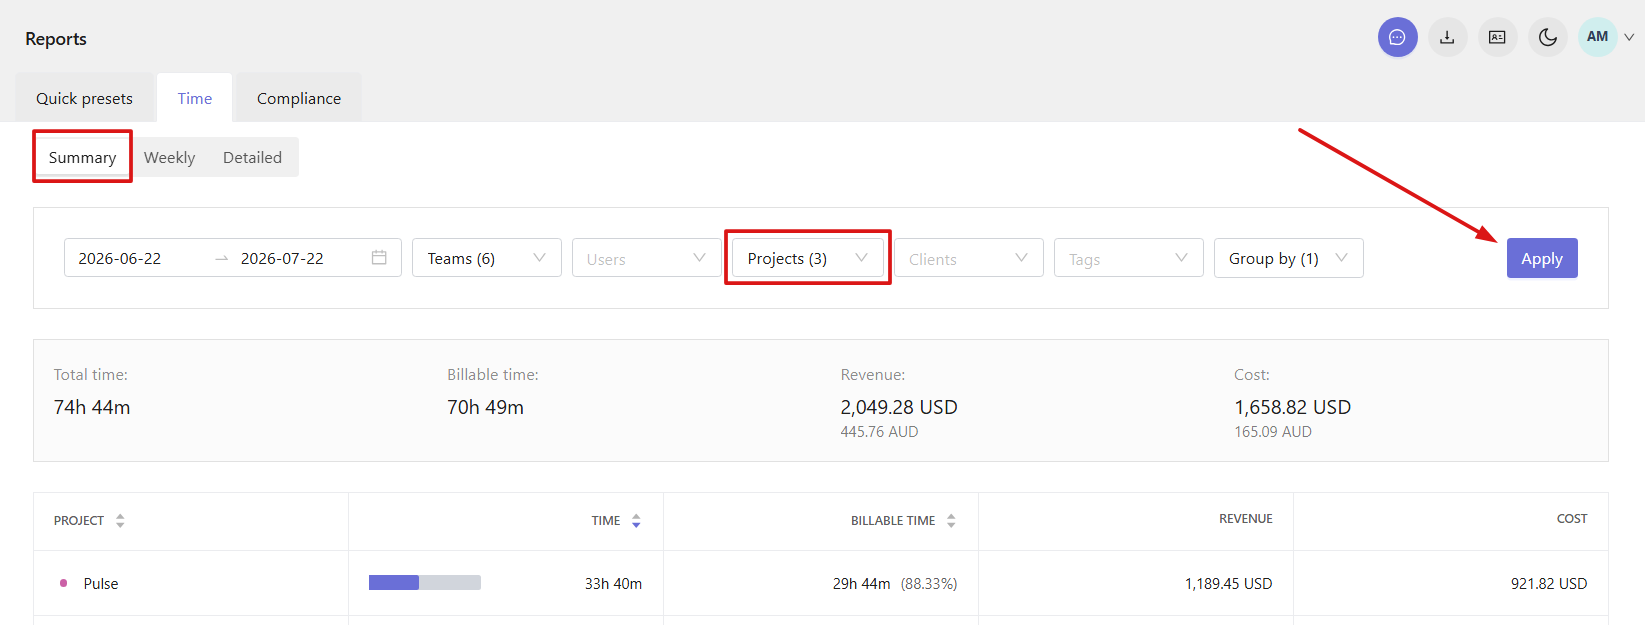Switch to Detailed report view
Viewport: 1645px width, 625px height.
pos(252,157)
